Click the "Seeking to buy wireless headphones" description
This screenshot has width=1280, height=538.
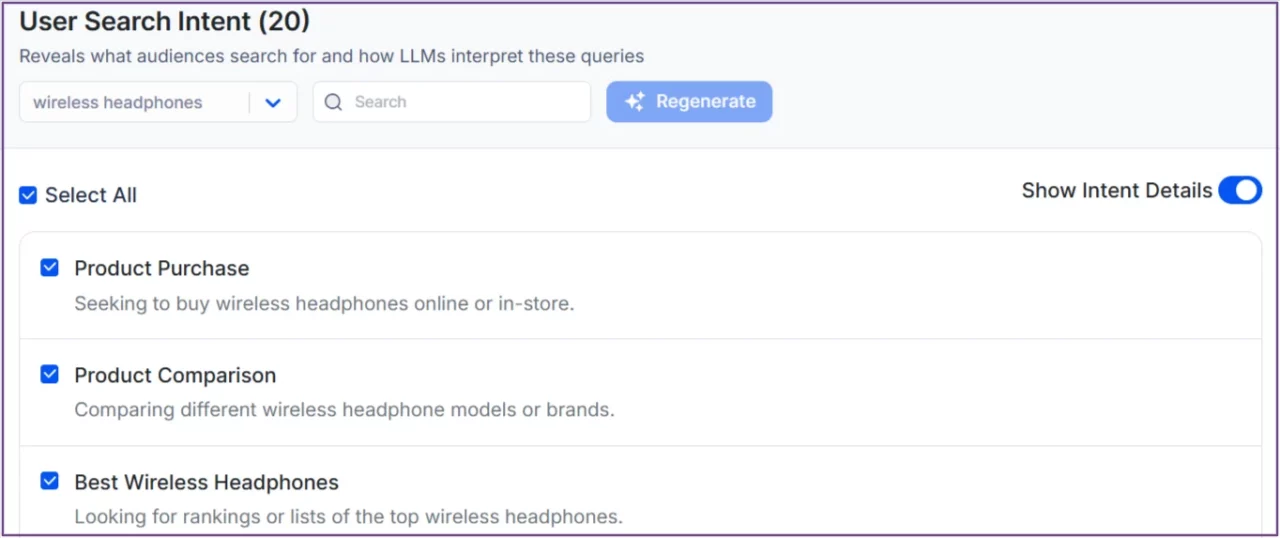[x=324, y=303]
